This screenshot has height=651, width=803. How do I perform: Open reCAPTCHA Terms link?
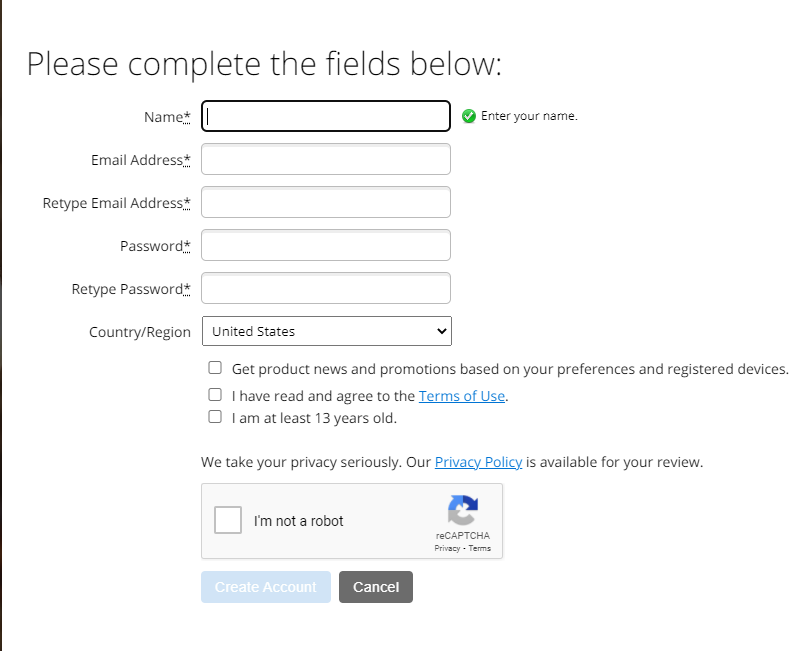click(479, 549)
